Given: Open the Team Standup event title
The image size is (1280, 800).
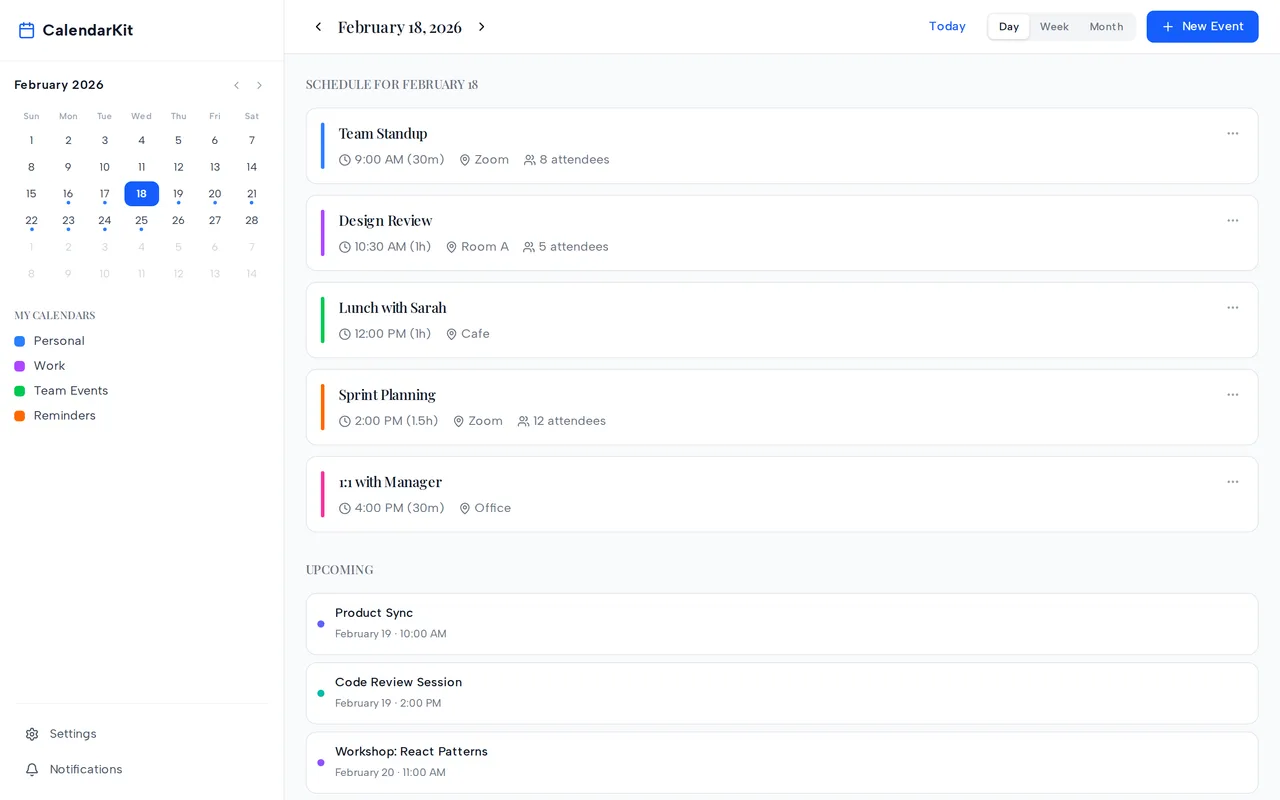Looking at the screenshot, I should (x=383, y=133).
